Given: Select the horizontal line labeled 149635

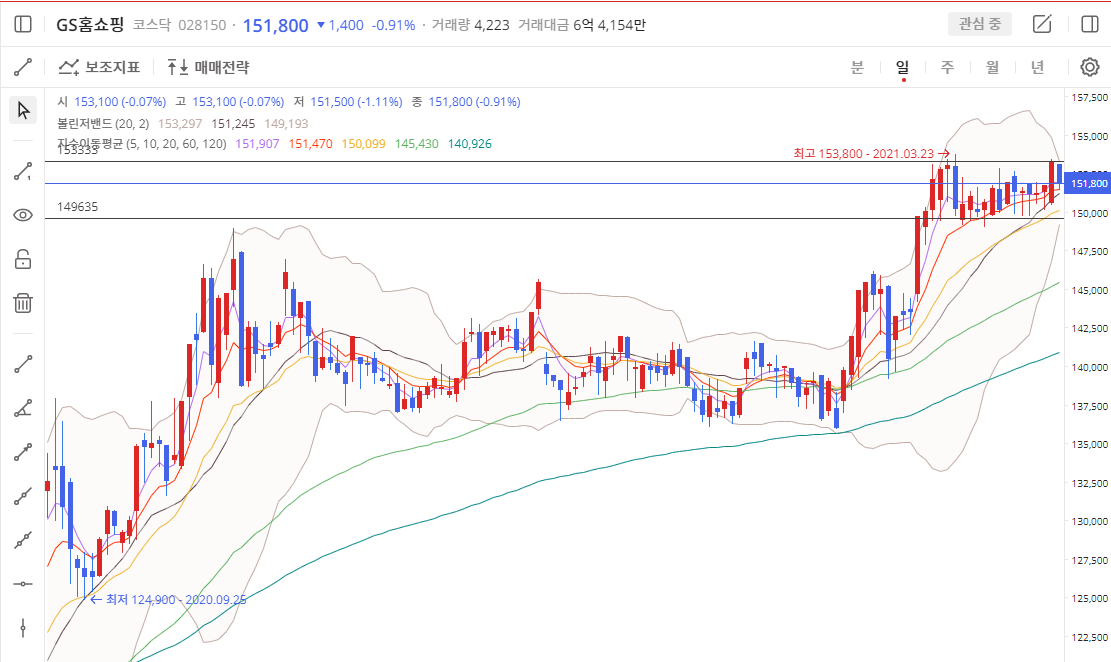Looking at the screenshot, I should click(x=554, y=218).
